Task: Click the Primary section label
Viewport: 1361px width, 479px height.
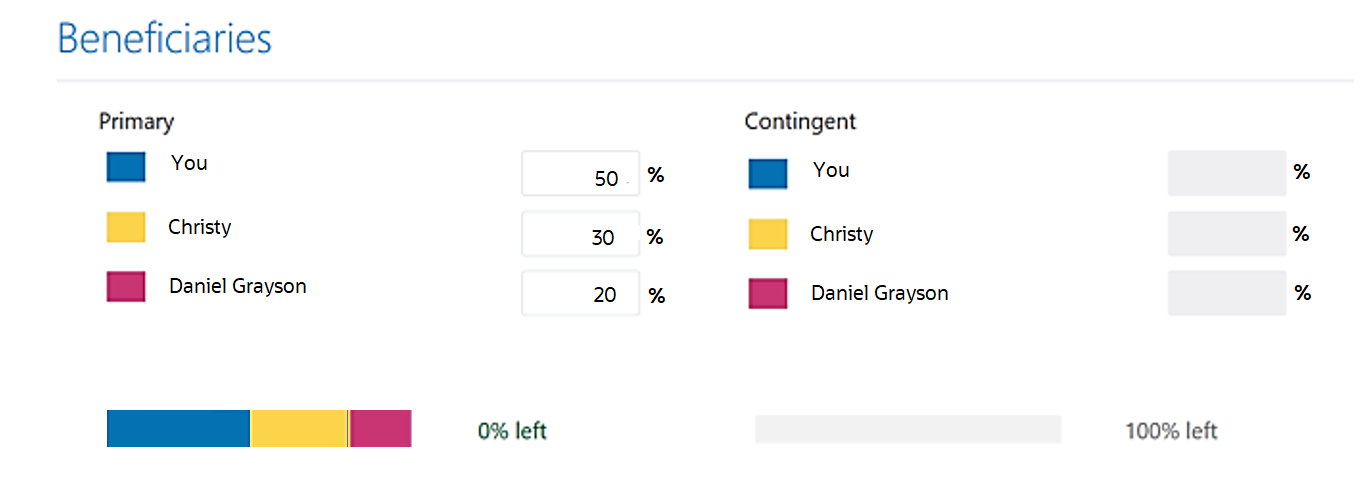Action: tap(136, 122)
